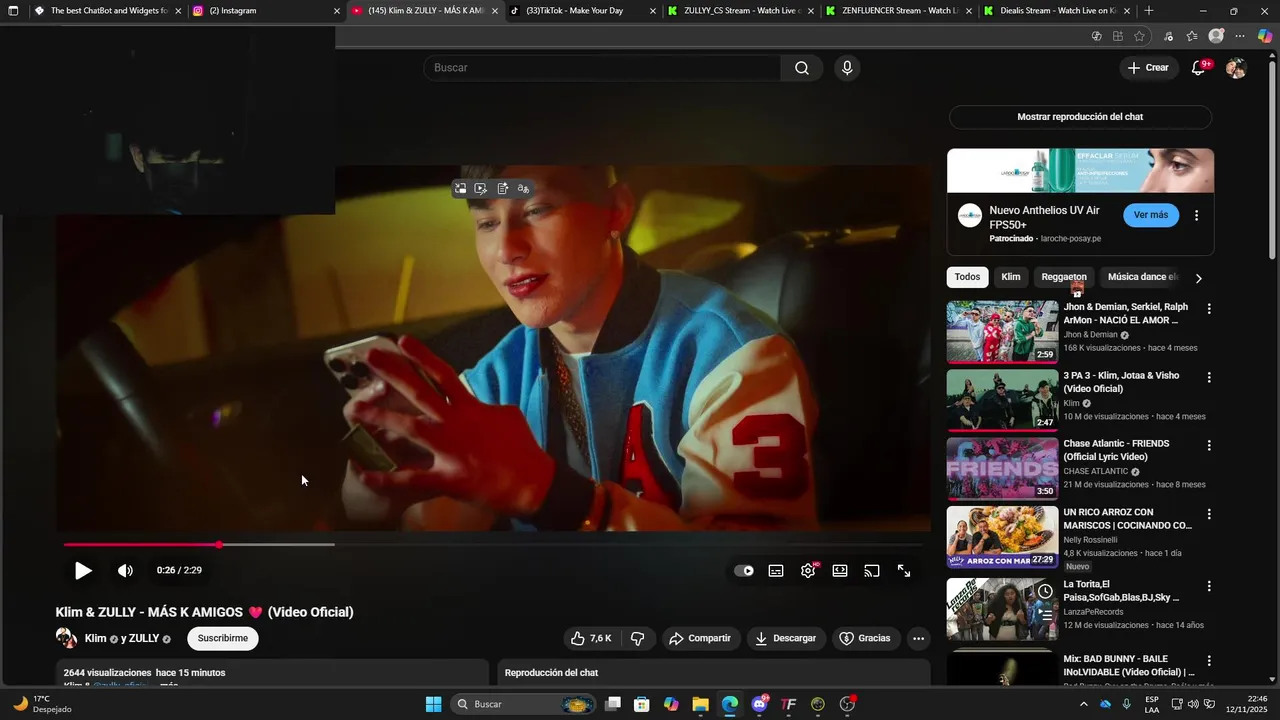Click the Ver más ad button
Screen dimensions: 1280x720
pos(1150,215)
